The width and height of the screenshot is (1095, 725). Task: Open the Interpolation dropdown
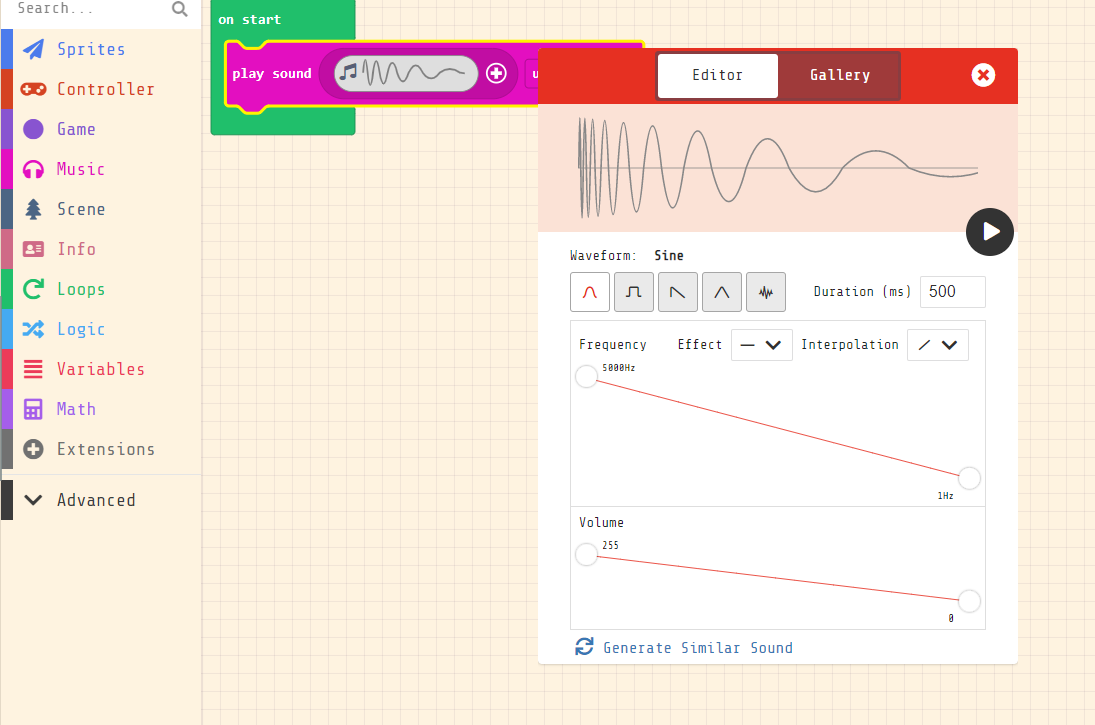point(937,345)
